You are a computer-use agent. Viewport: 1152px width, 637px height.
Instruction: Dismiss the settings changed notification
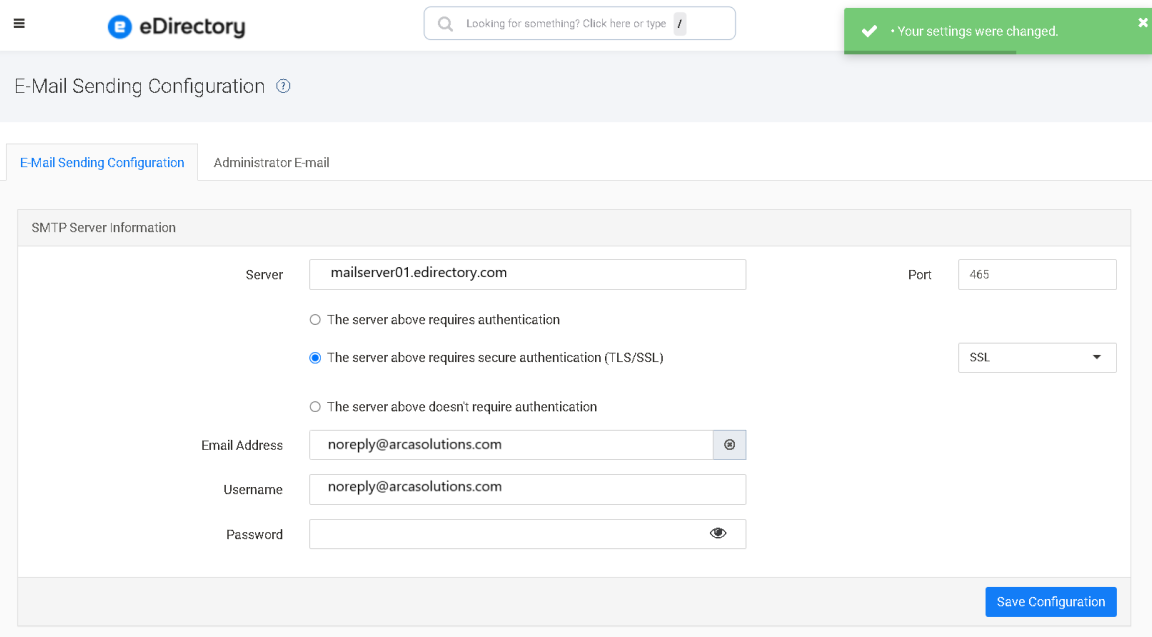[1142, 23]
